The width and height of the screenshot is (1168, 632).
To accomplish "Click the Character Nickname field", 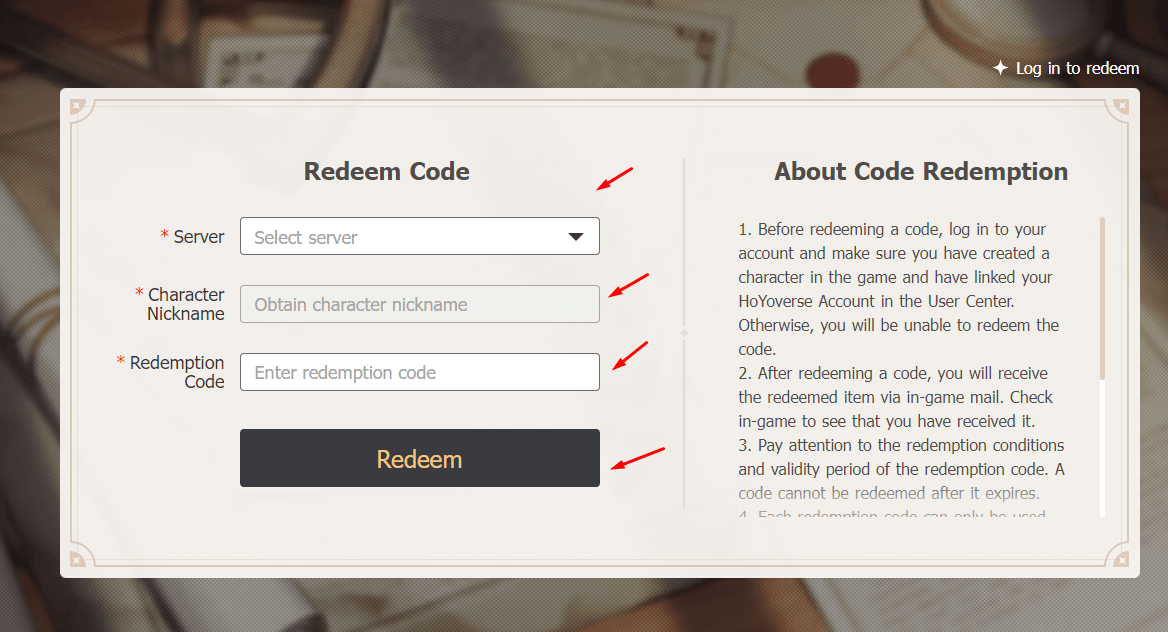I will 419,305.
